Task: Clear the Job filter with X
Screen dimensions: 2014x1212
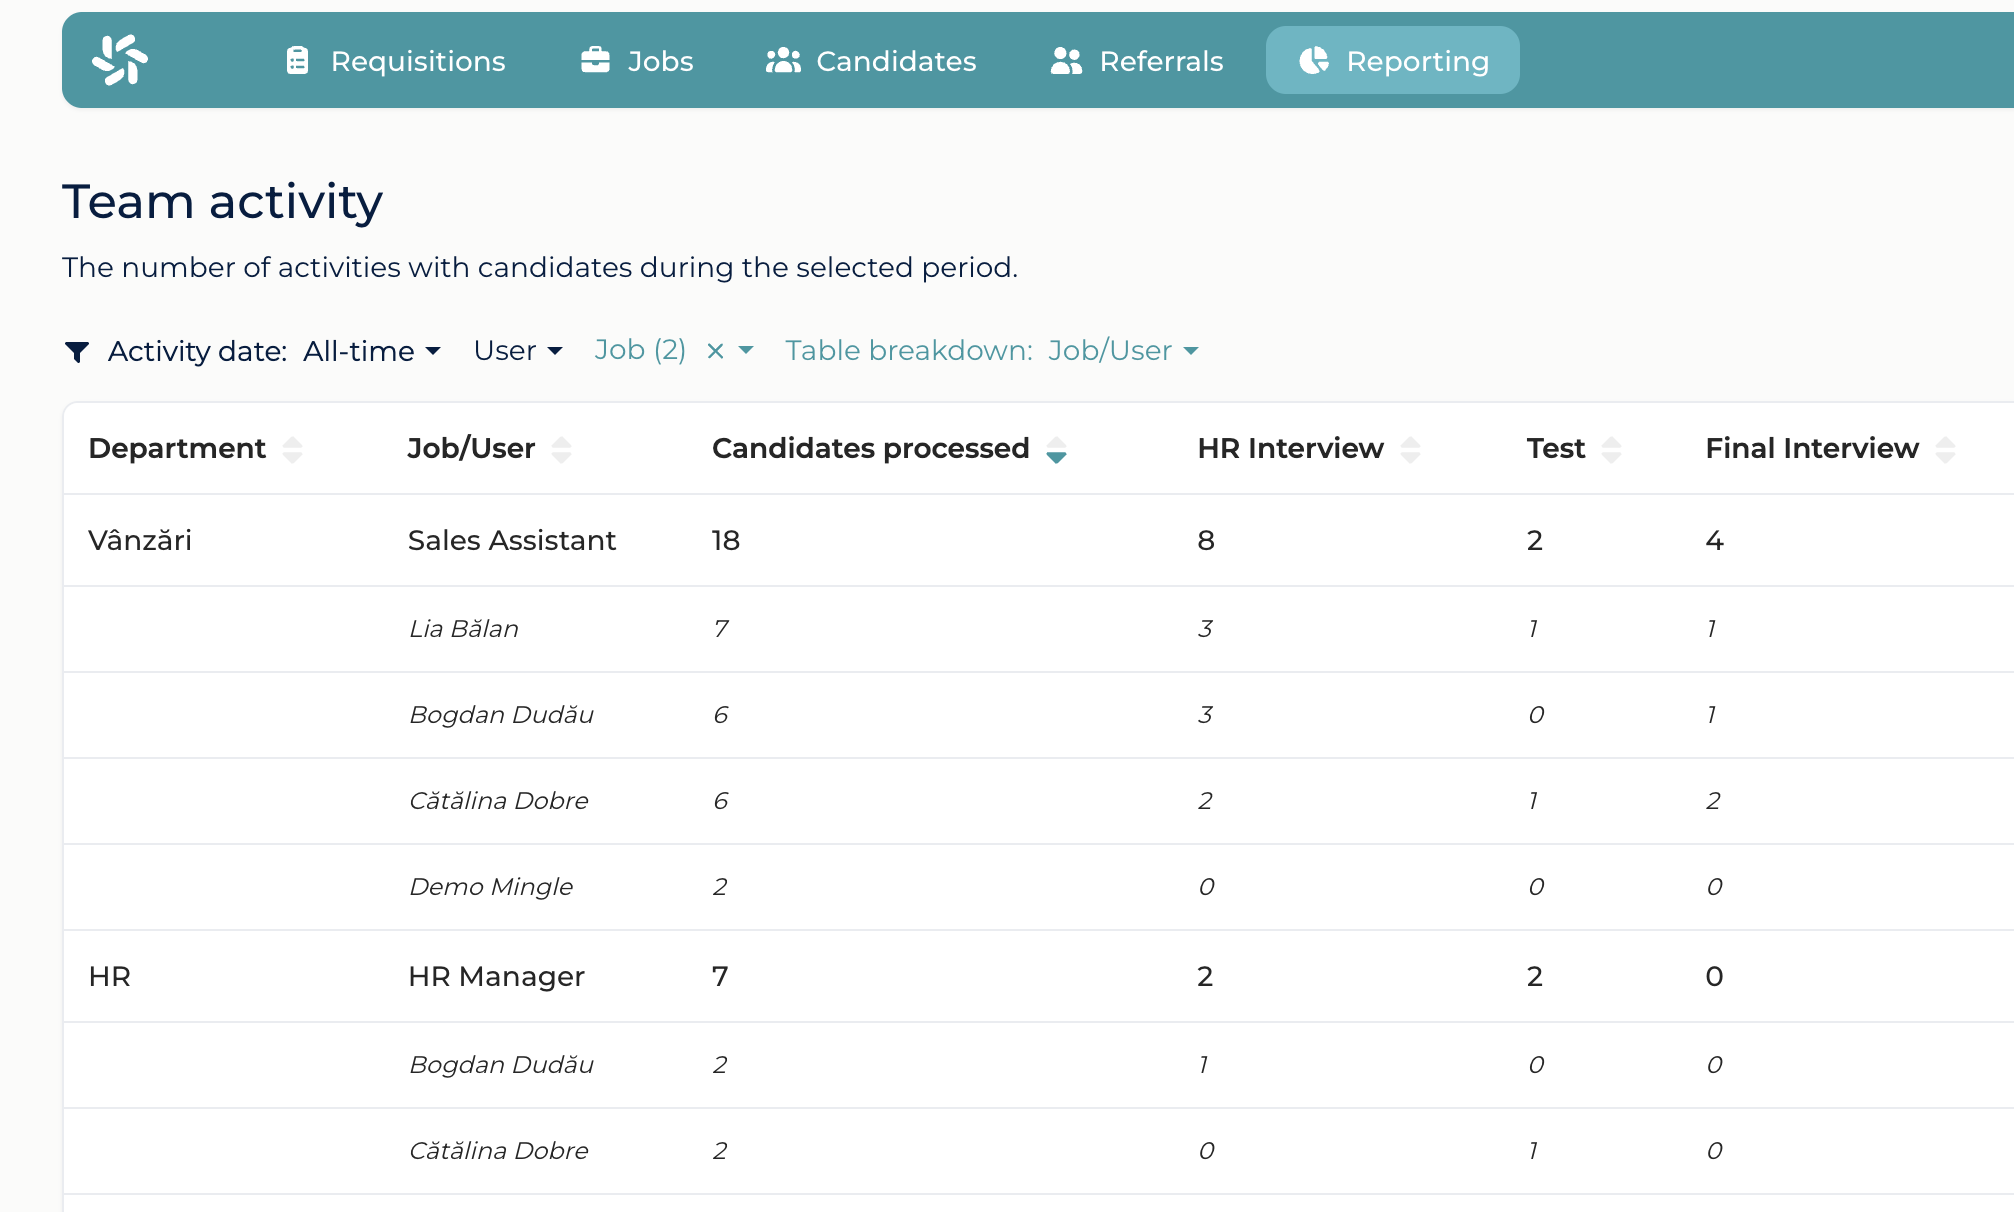Action: click(x=715, y=351)
